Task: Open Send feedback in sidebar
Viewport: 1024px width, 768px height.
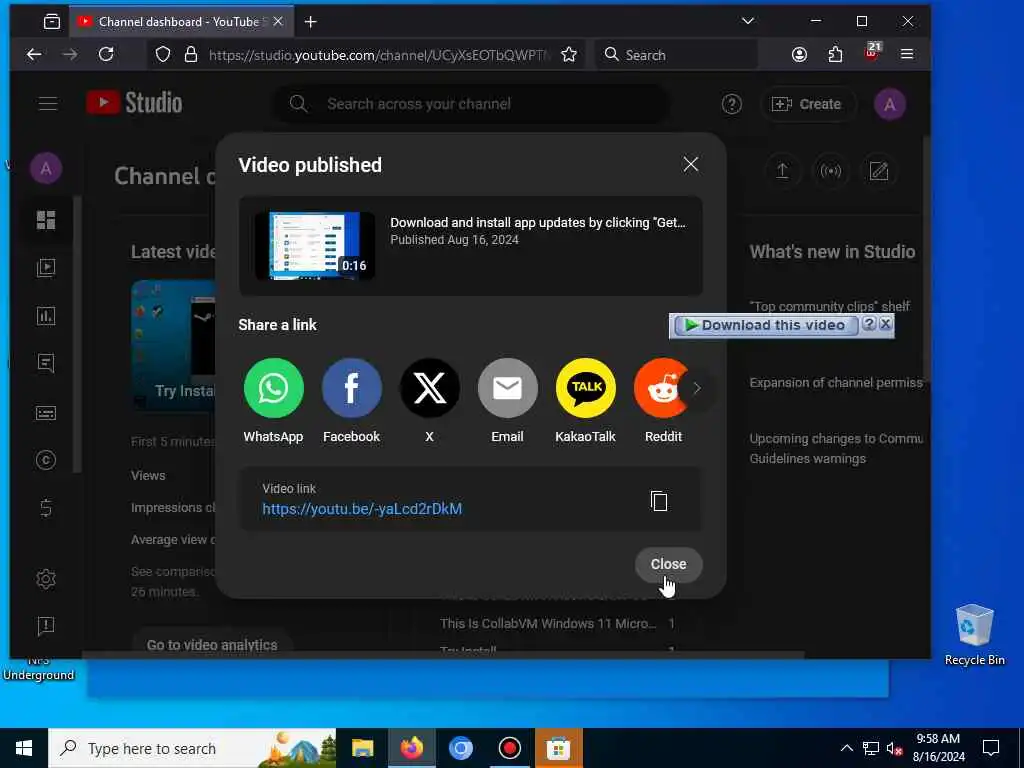Action: pos(46,626)
